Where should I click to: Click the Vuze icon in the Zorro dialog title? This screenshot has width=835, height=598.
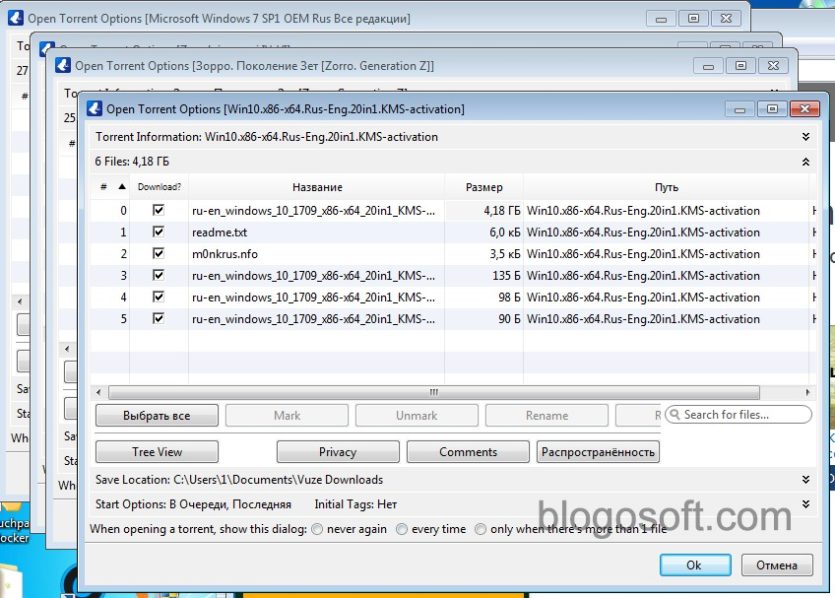click(x=63, y=65)
